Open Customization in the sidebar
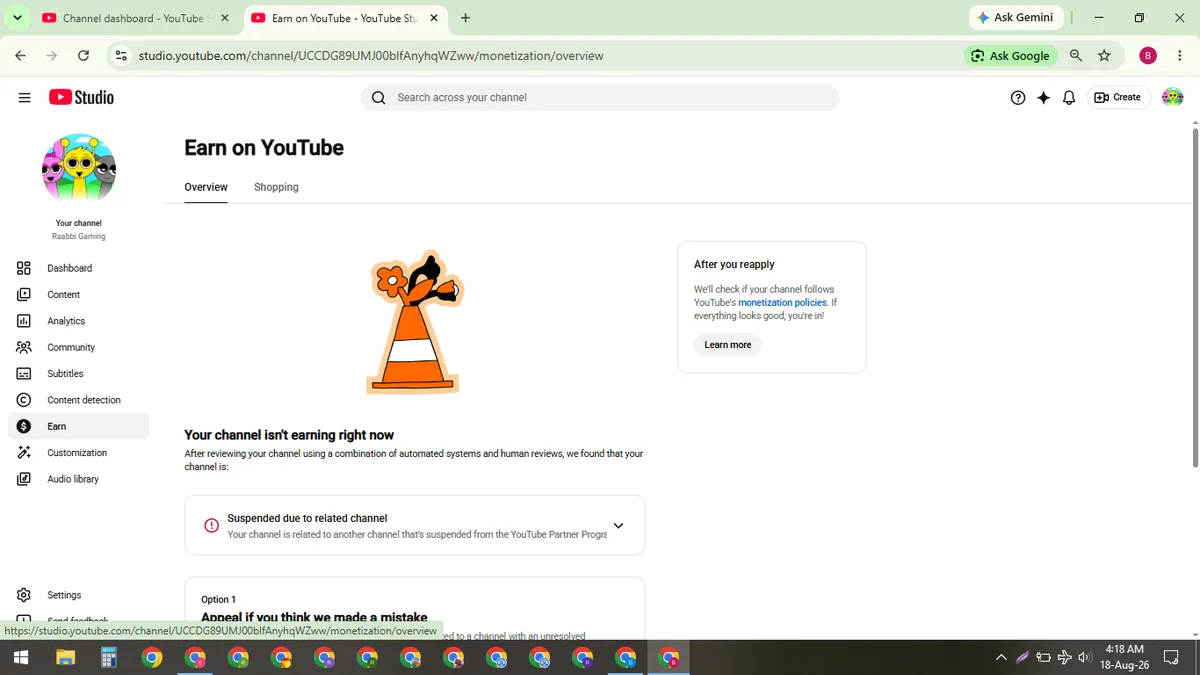 pos(78,452)
